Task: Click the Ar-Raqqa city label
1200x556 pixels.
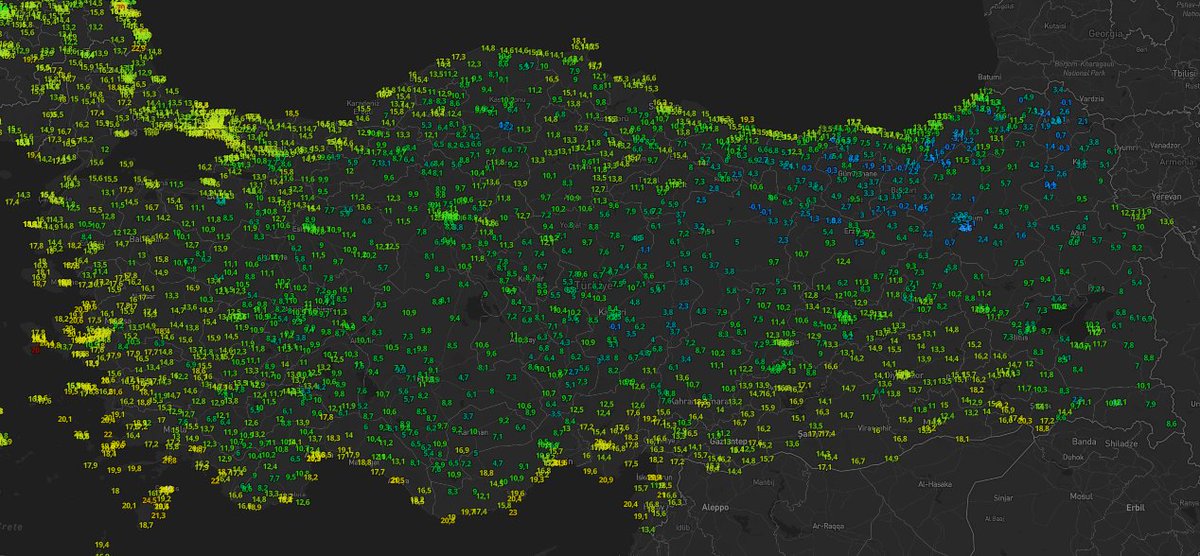Action: (x=830, y=525)
